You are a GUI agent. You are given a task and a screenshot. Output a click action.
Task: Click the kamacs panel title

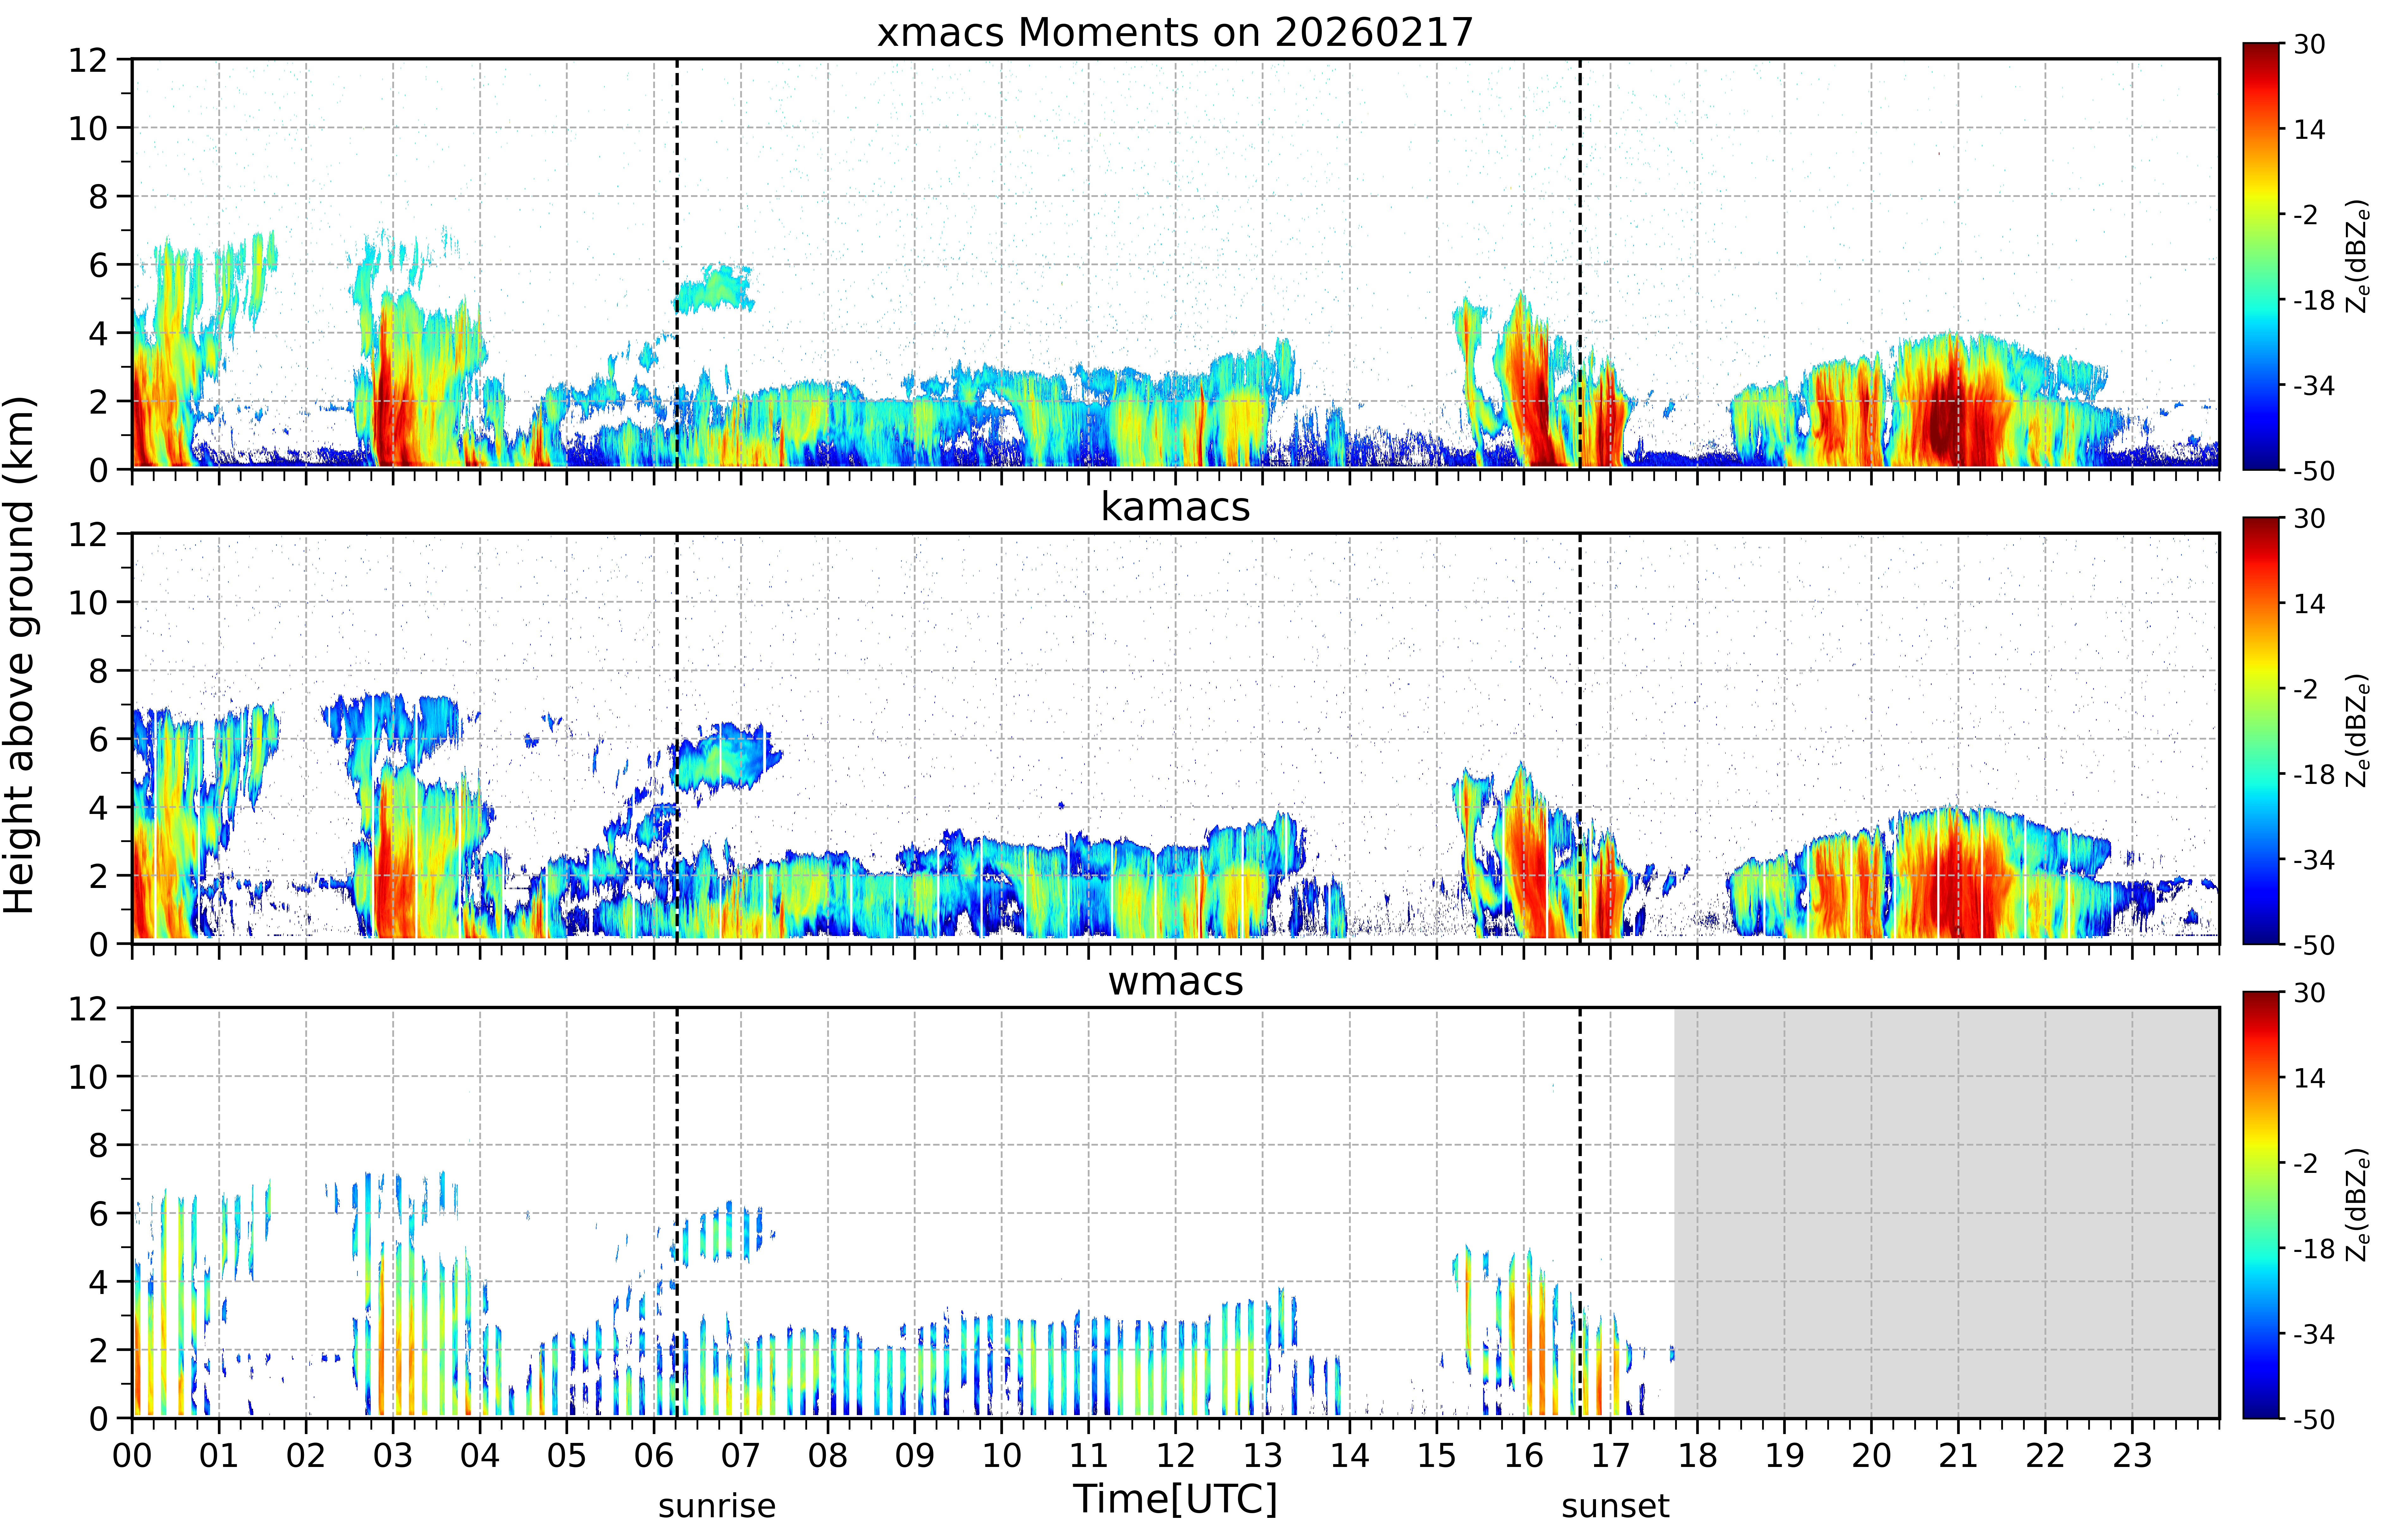[x=1175, y=507]
